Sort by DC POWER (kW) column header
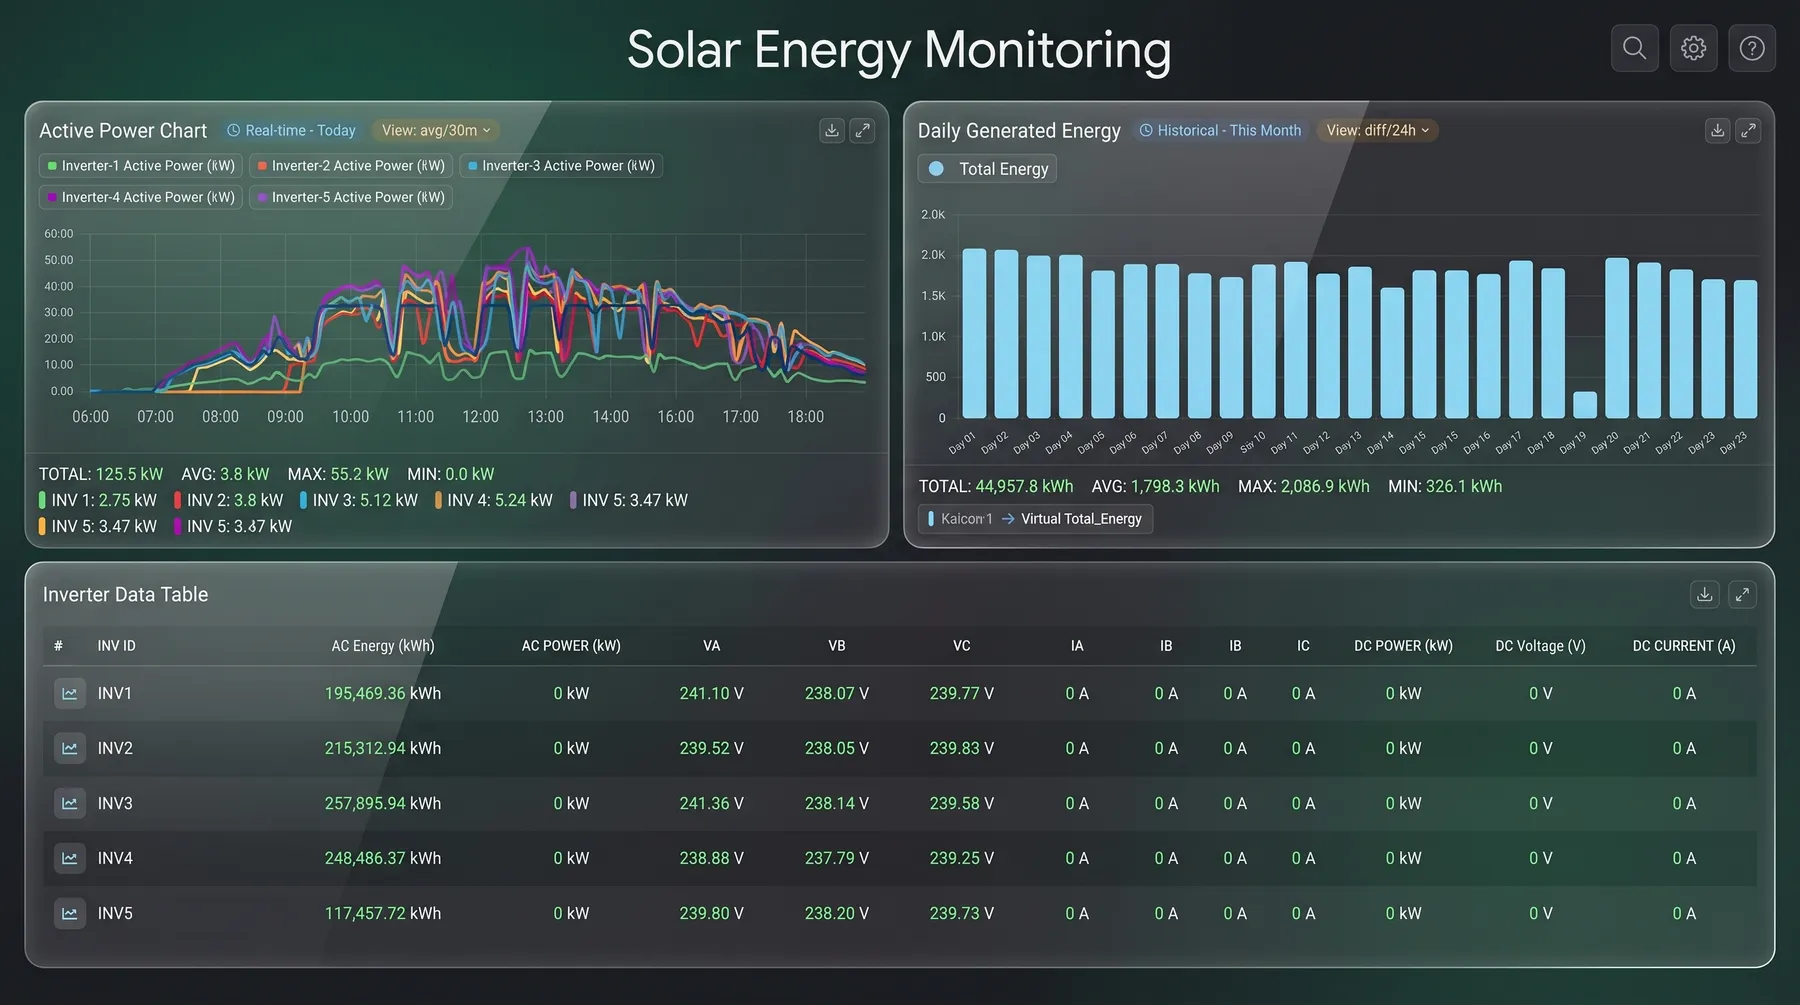 click(1403, 646)
